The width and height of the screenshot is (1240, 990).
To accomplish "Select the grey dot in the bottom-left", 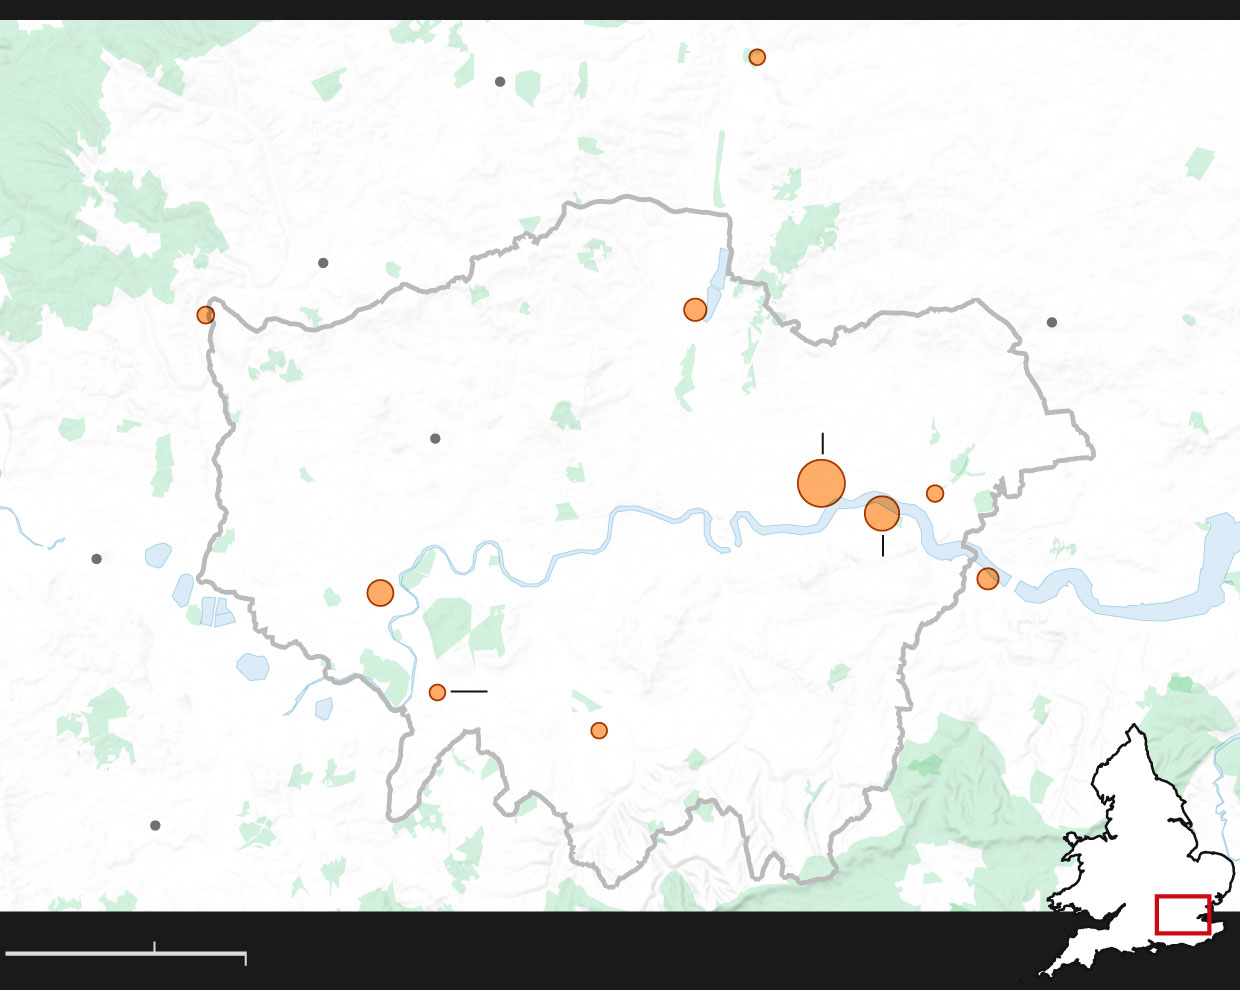I will tap(155, 826).
